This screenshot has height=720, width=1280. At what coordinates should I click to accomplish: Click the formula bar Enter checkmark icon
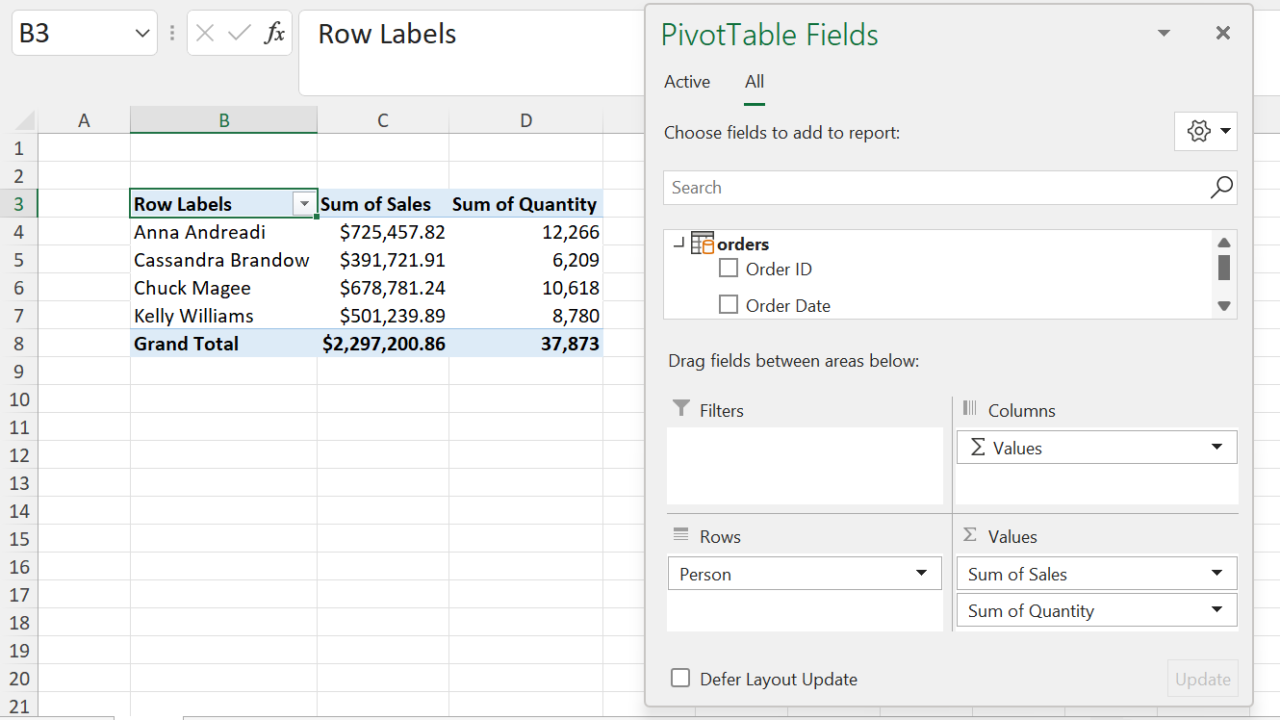click(239, 33)
